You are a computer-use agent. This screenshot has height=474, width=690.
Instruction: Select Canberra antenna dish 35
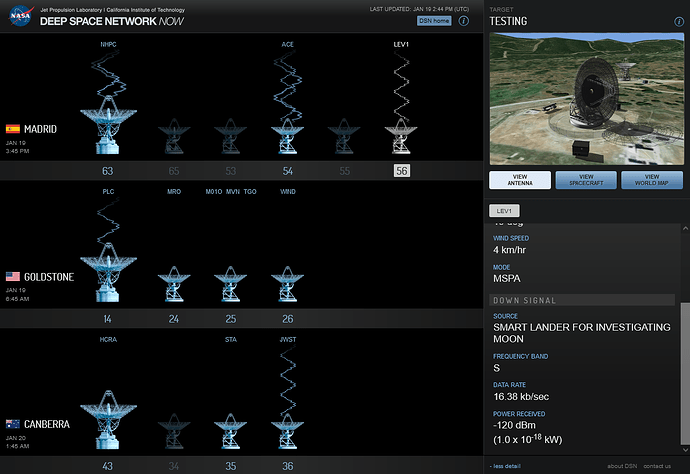pos(230,431)
